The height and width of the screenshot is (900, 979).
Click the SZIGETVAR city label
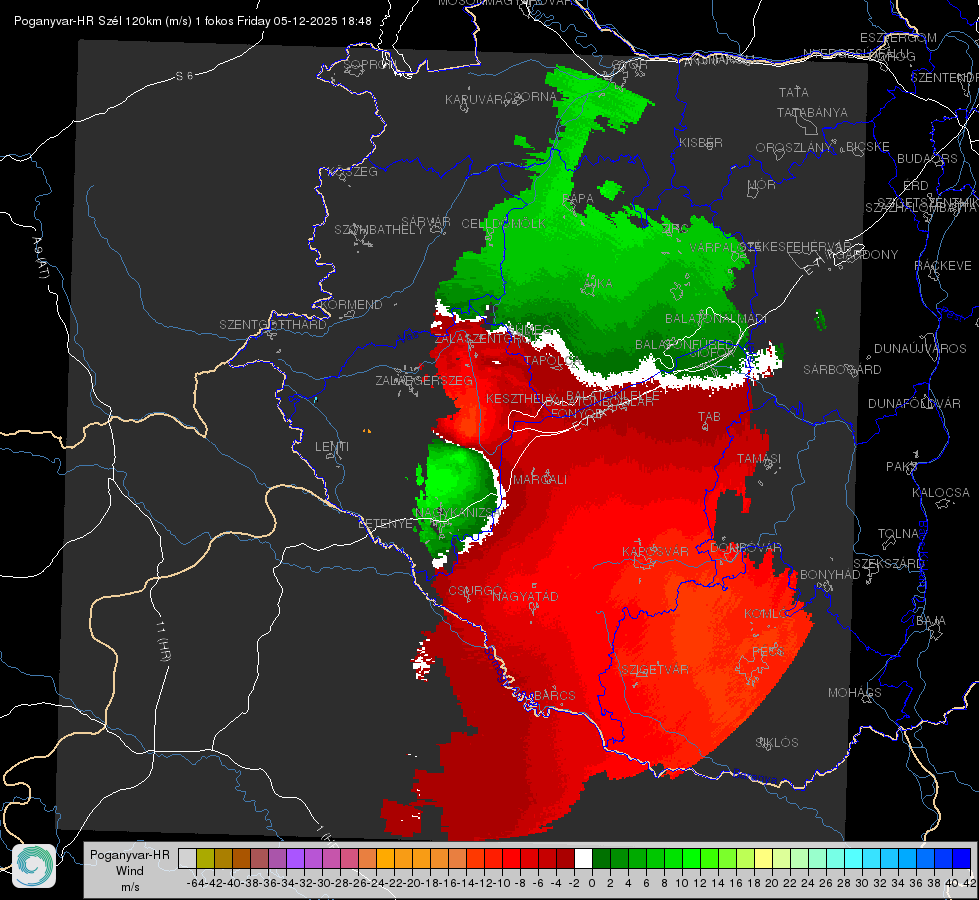click(655, 670)
